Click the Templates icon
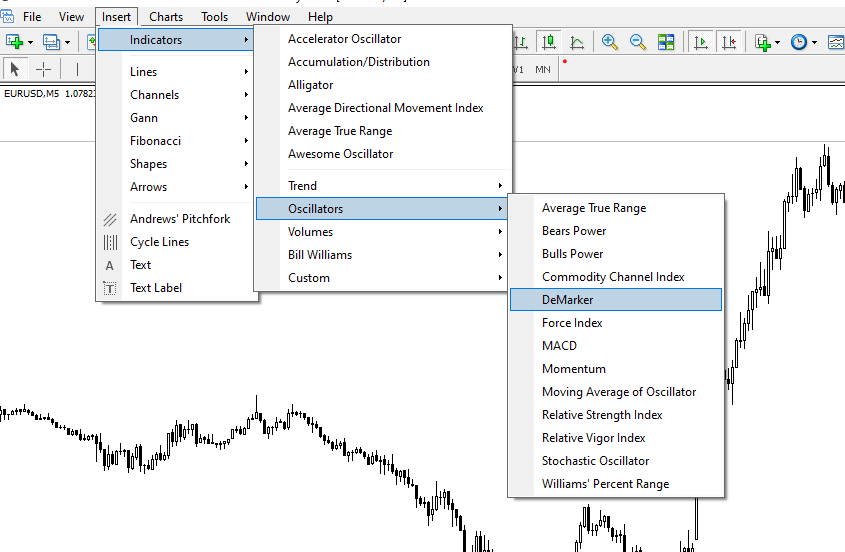Viewport: 845px width, 552px height. point(836,42)
